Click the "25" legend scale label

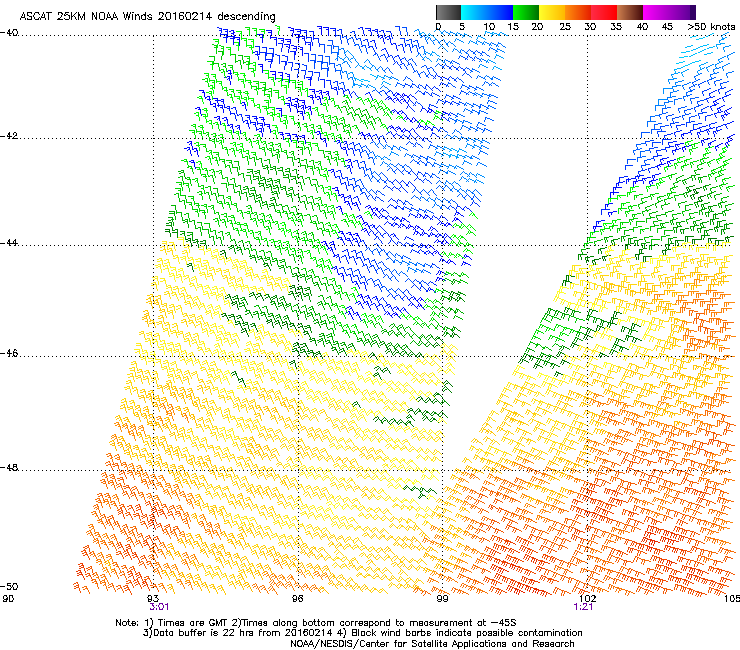(x=565, y=27)
